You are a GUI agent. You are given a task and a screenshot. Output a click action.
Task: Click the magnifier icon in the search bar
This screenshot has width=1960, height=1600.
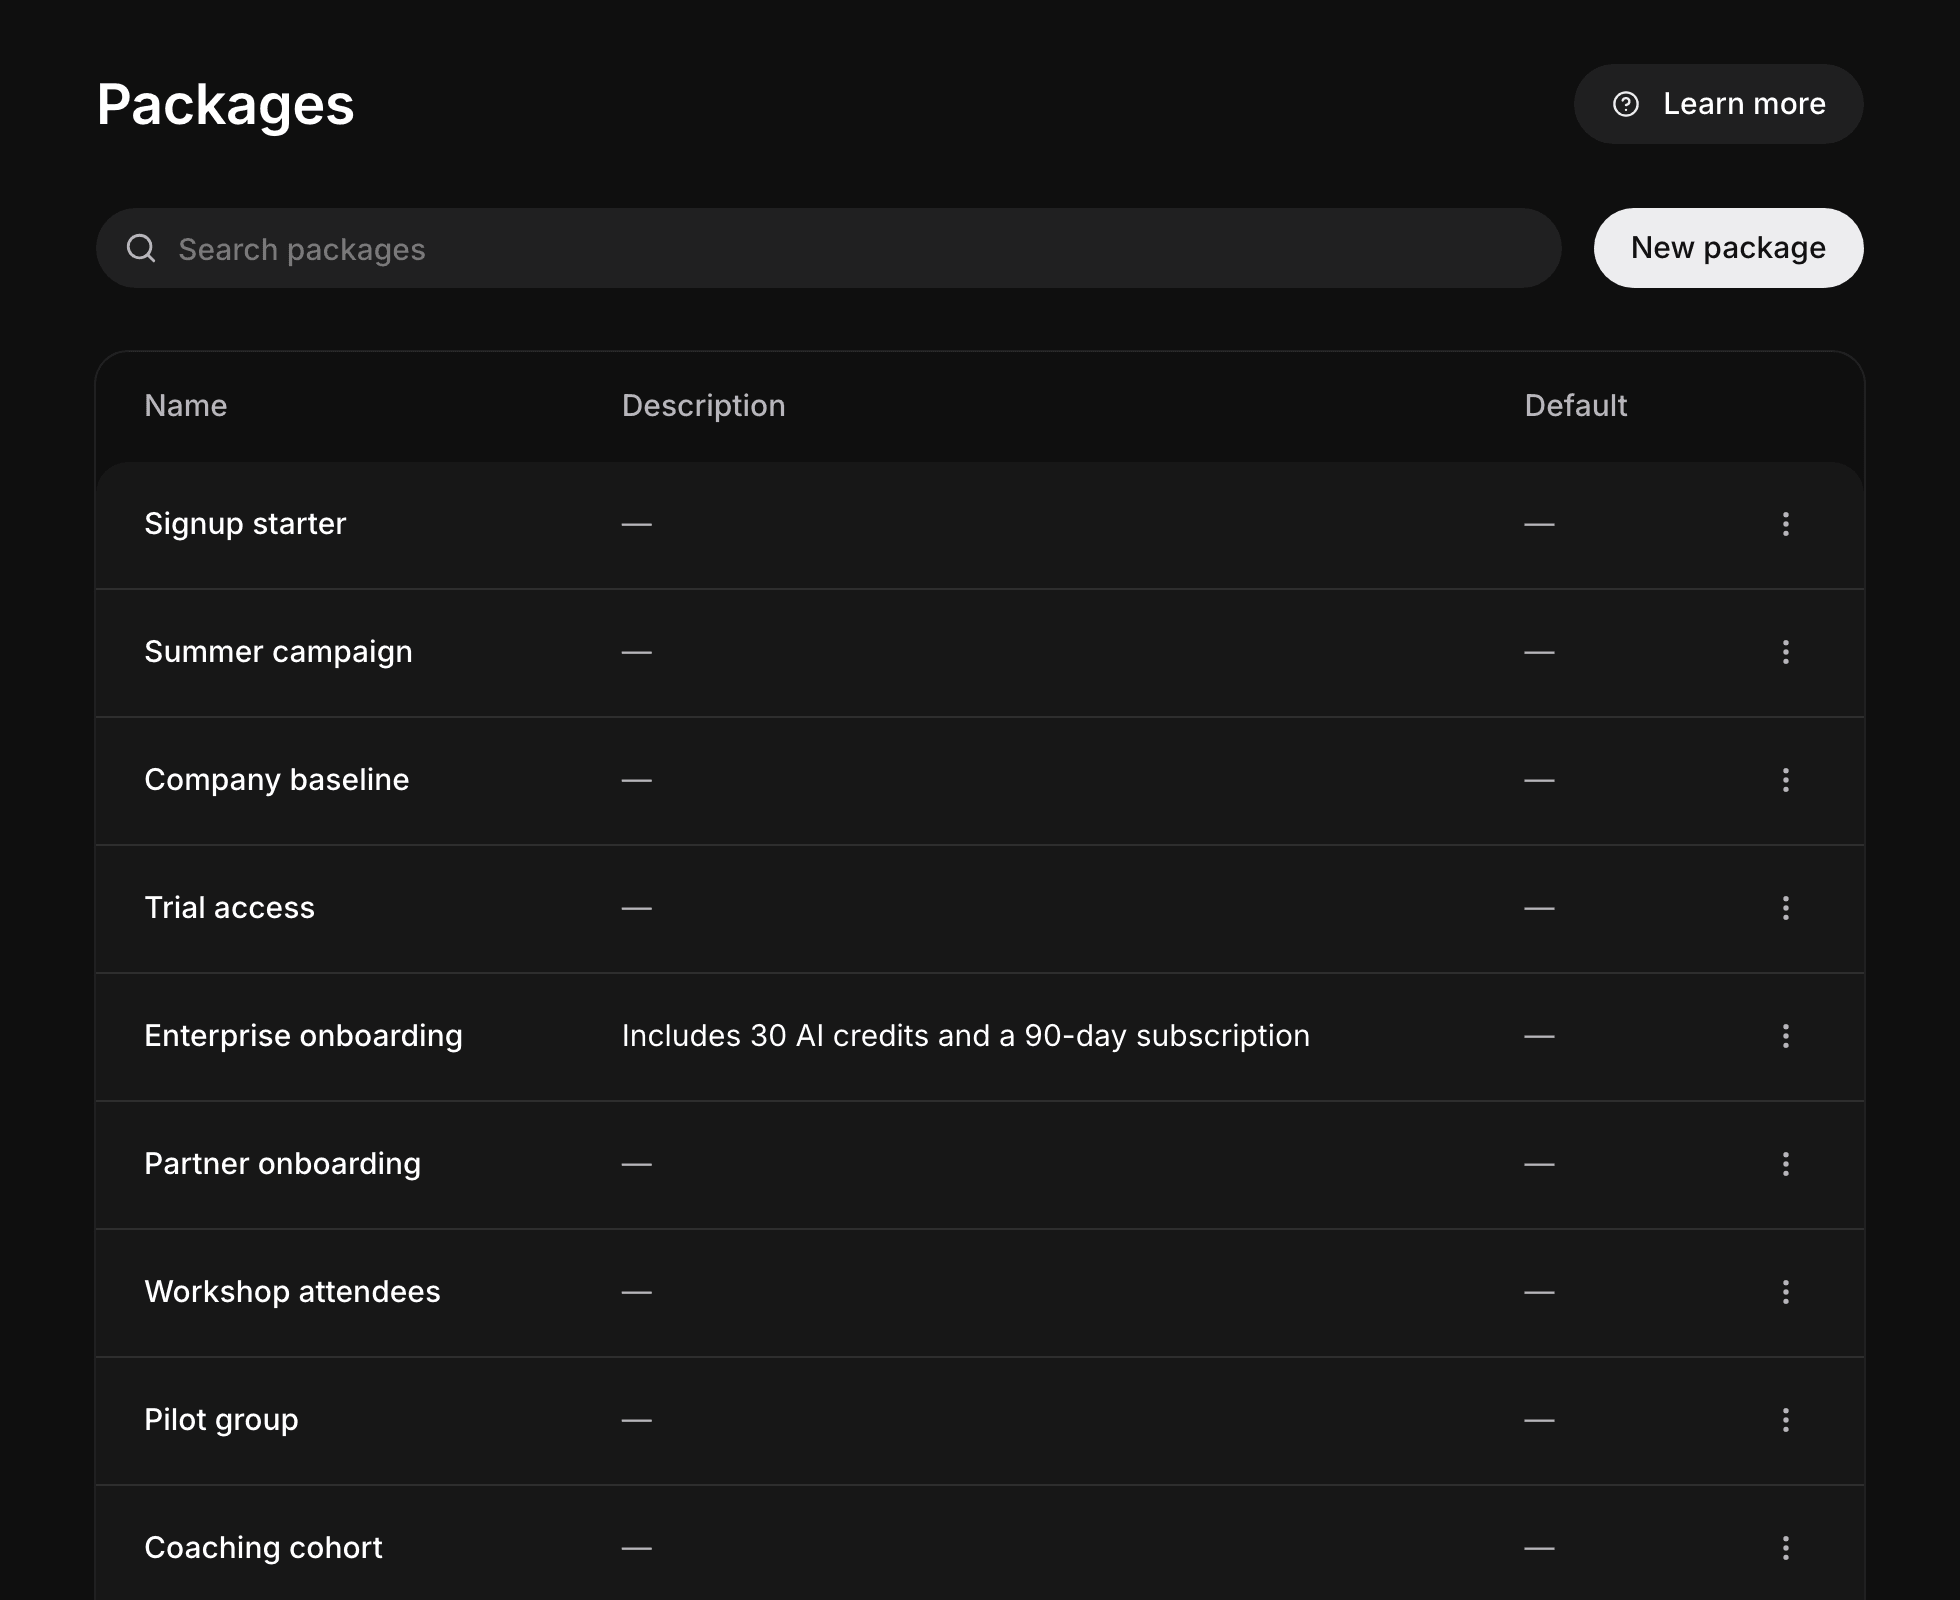pos(141,248)
